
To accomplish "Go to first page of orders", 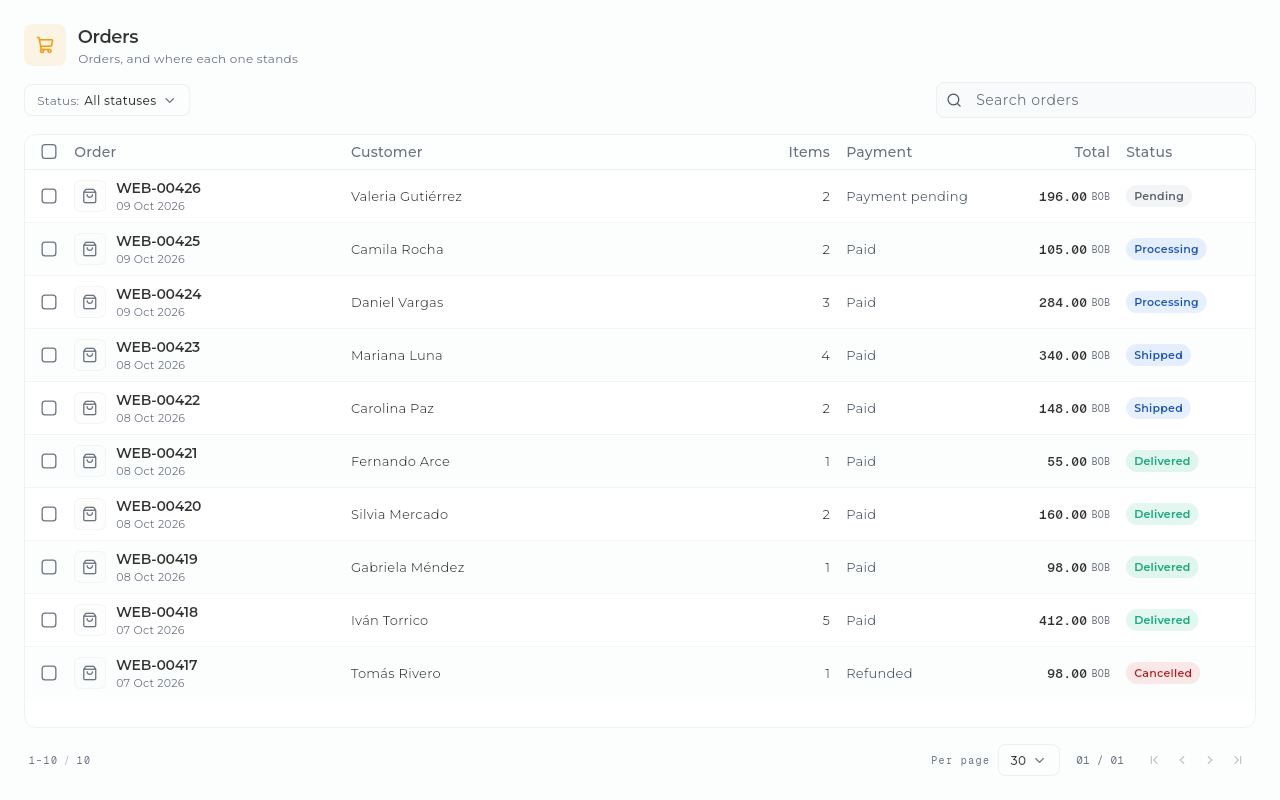I will coord(1154,760).
